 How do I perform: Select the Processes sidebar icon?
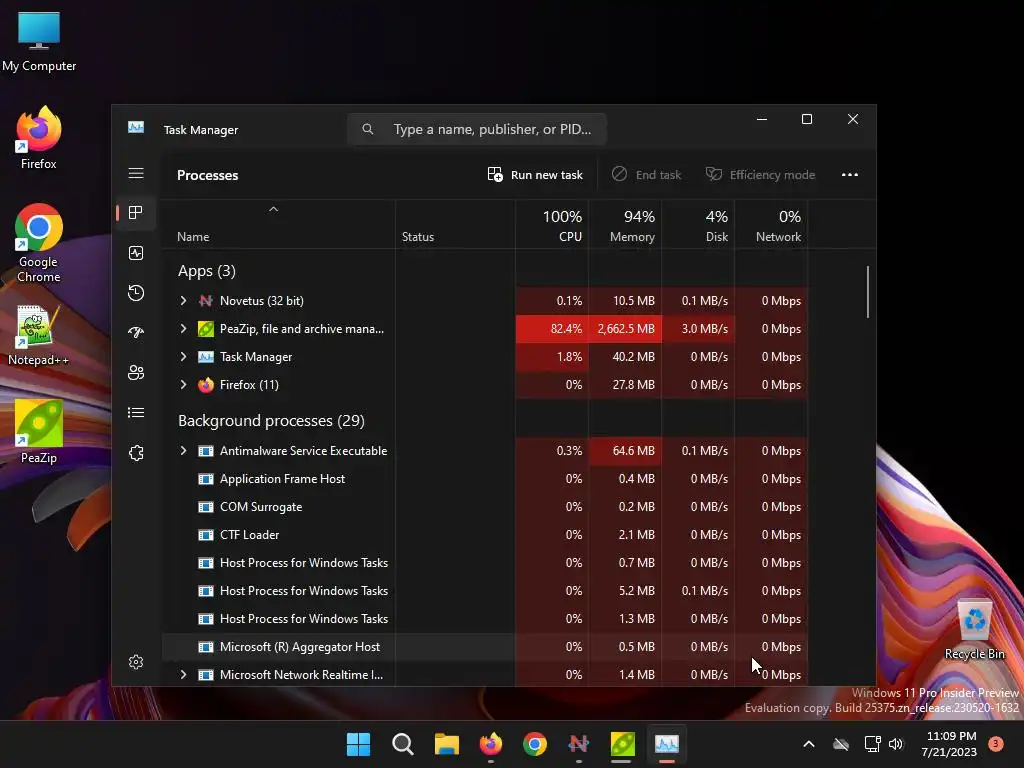tap(136, 213)
